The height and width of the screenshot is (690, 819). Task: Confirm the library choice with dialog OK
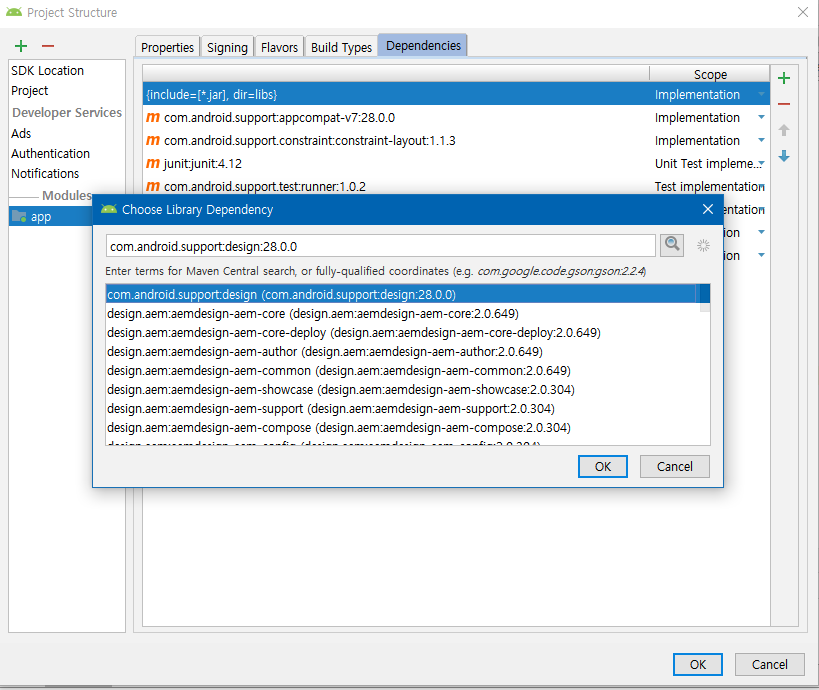point(603,466)
